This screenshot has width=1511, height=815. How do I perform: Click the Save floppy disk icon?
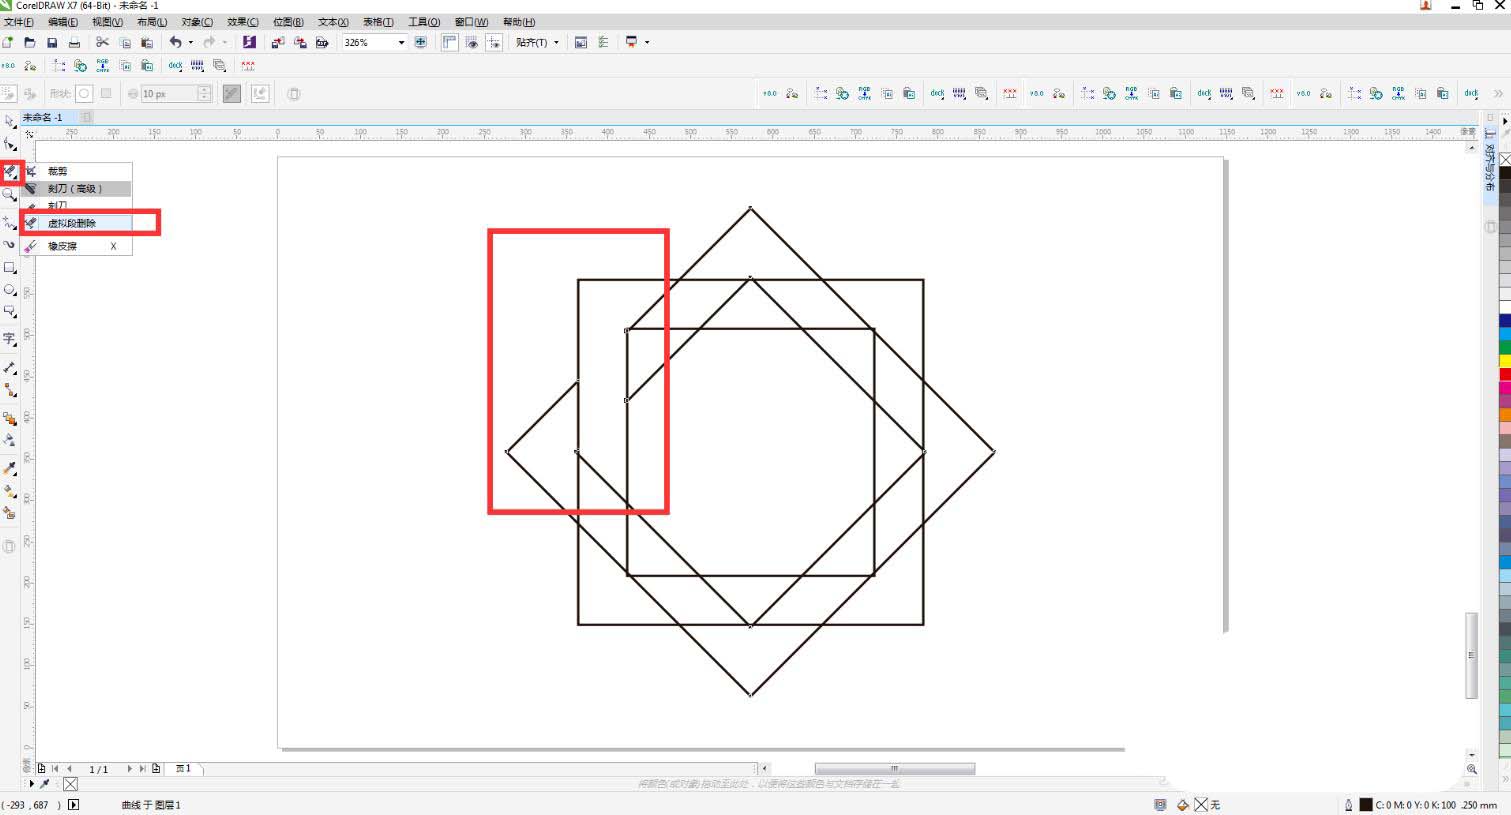tap(52, 42)
